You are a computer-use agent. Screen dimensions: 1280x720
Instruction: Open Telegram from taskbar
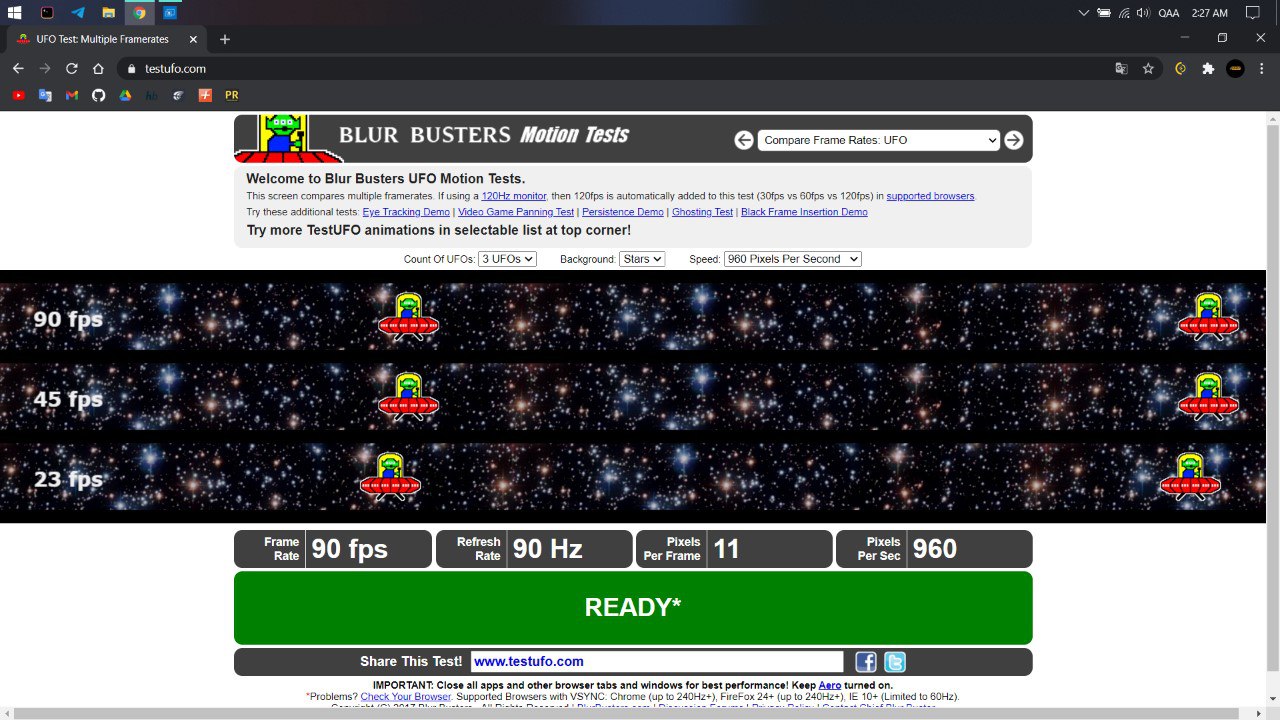[77, 12]
